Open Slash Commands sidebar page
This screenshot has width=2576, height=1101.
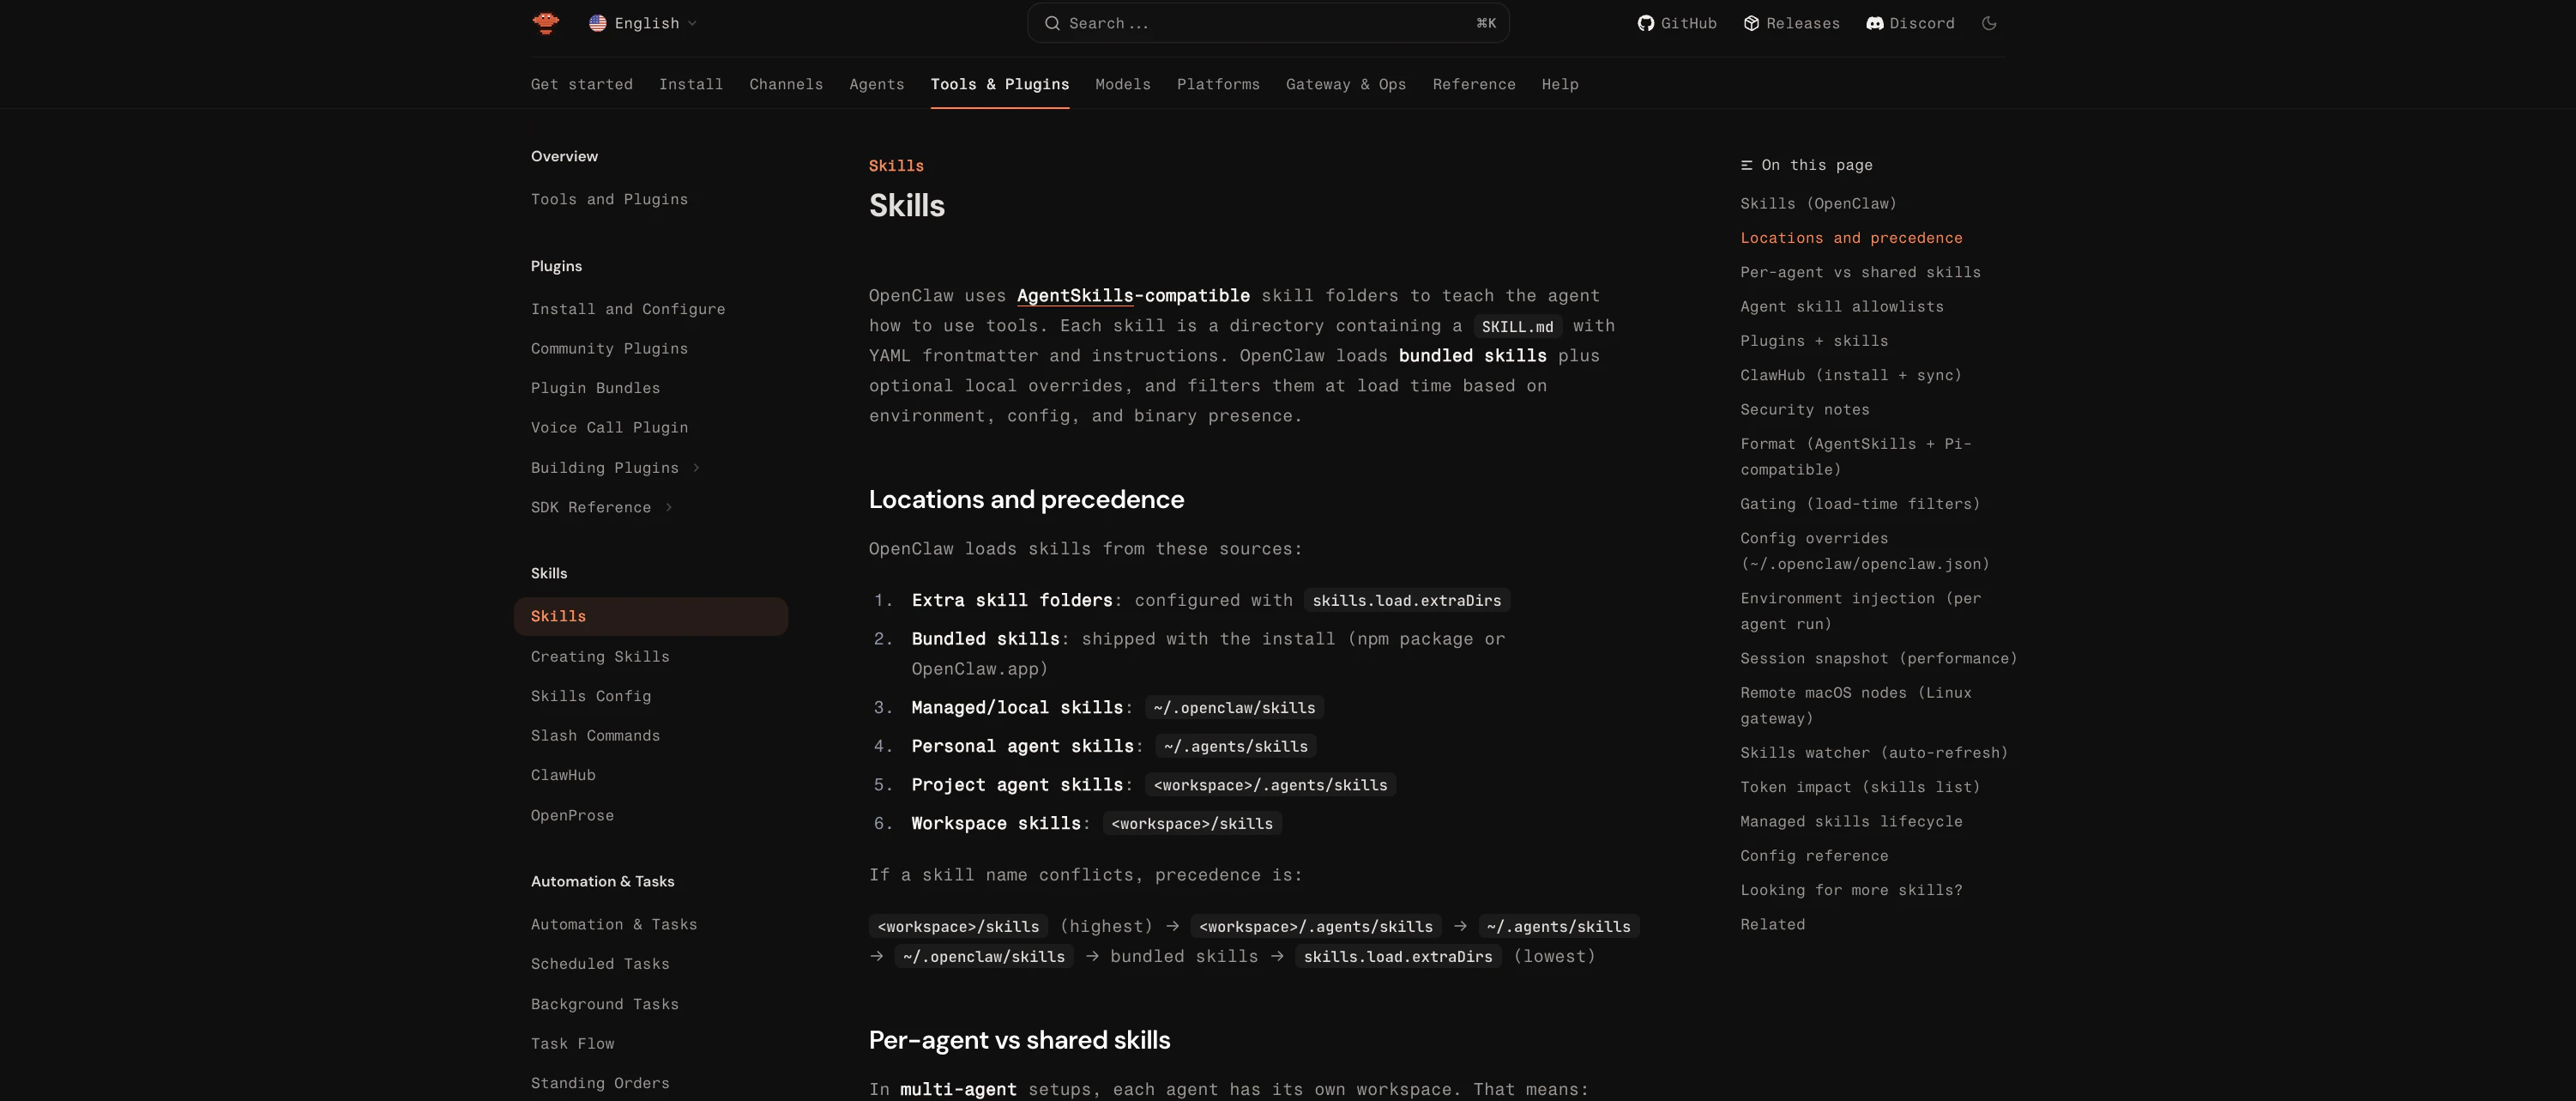pyautogui.click(x=595, y=735)
